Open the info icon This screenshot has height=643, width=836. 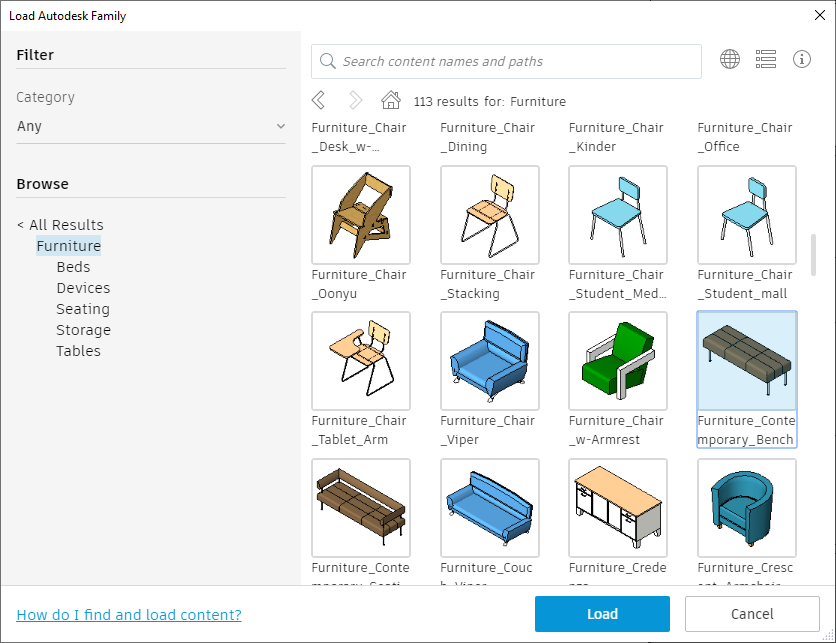tap(801, 59)
